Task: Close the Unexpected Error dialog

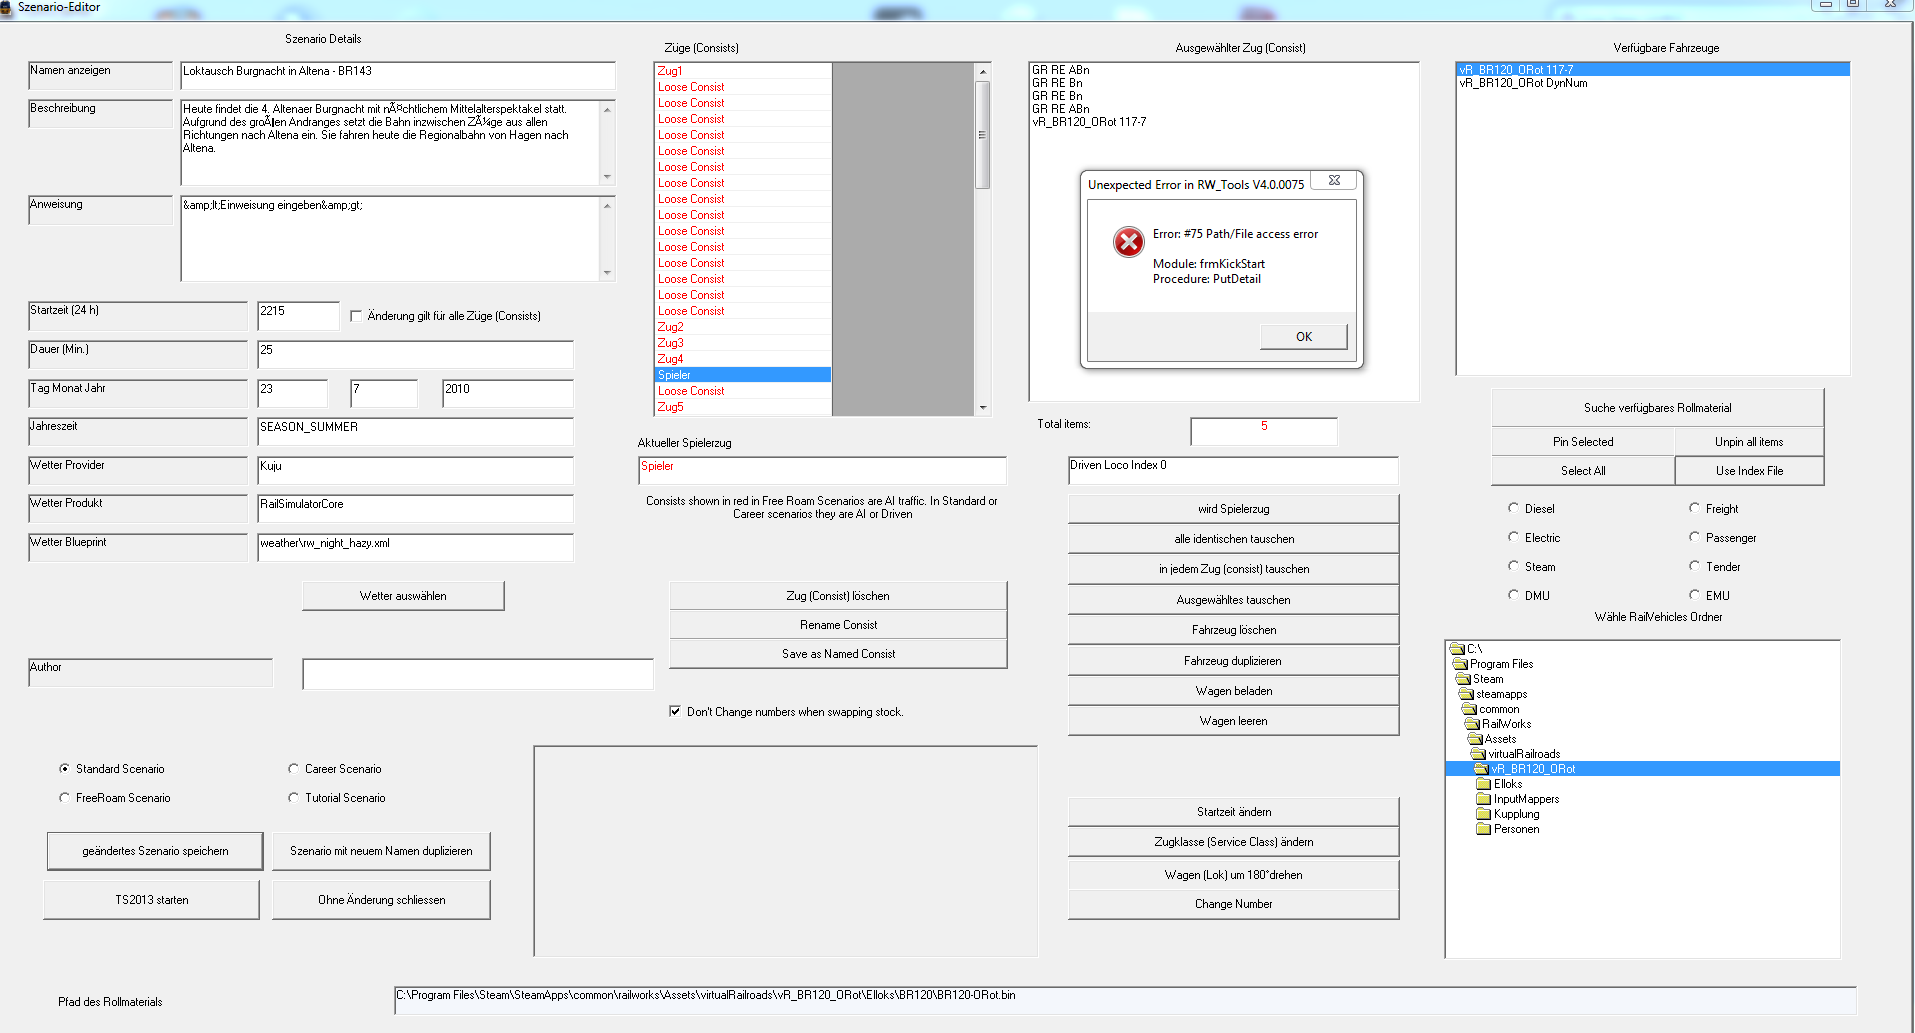Action: coord(1334,181)
